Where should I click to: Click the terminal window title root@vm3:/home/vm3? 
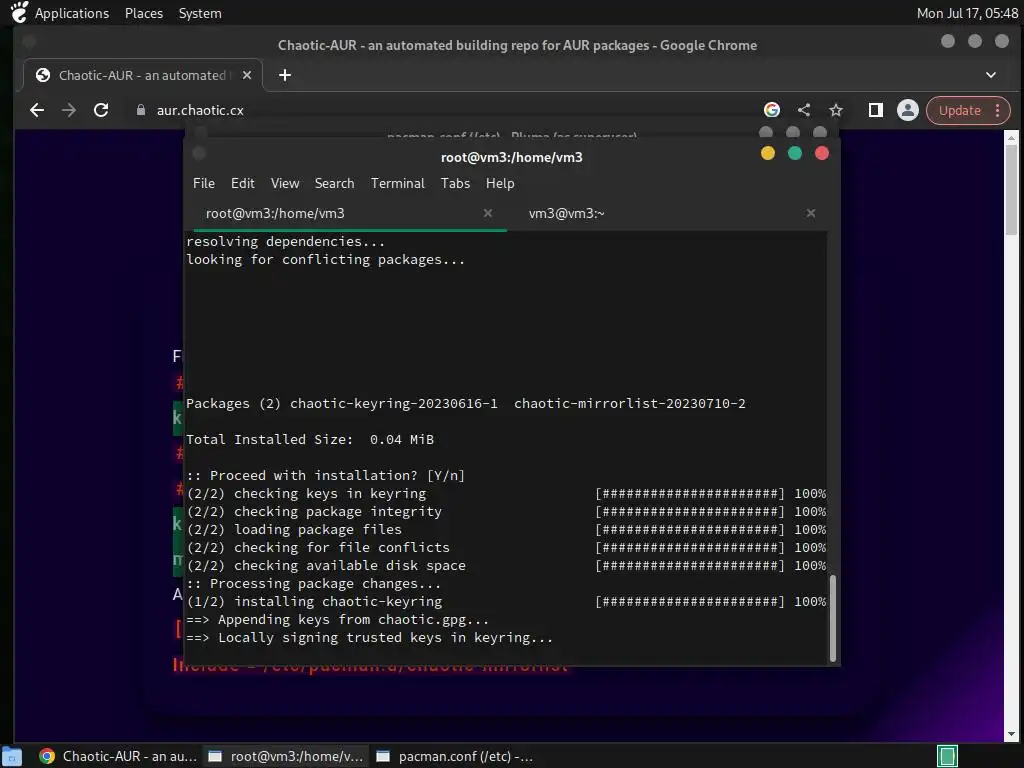[511, 157]
